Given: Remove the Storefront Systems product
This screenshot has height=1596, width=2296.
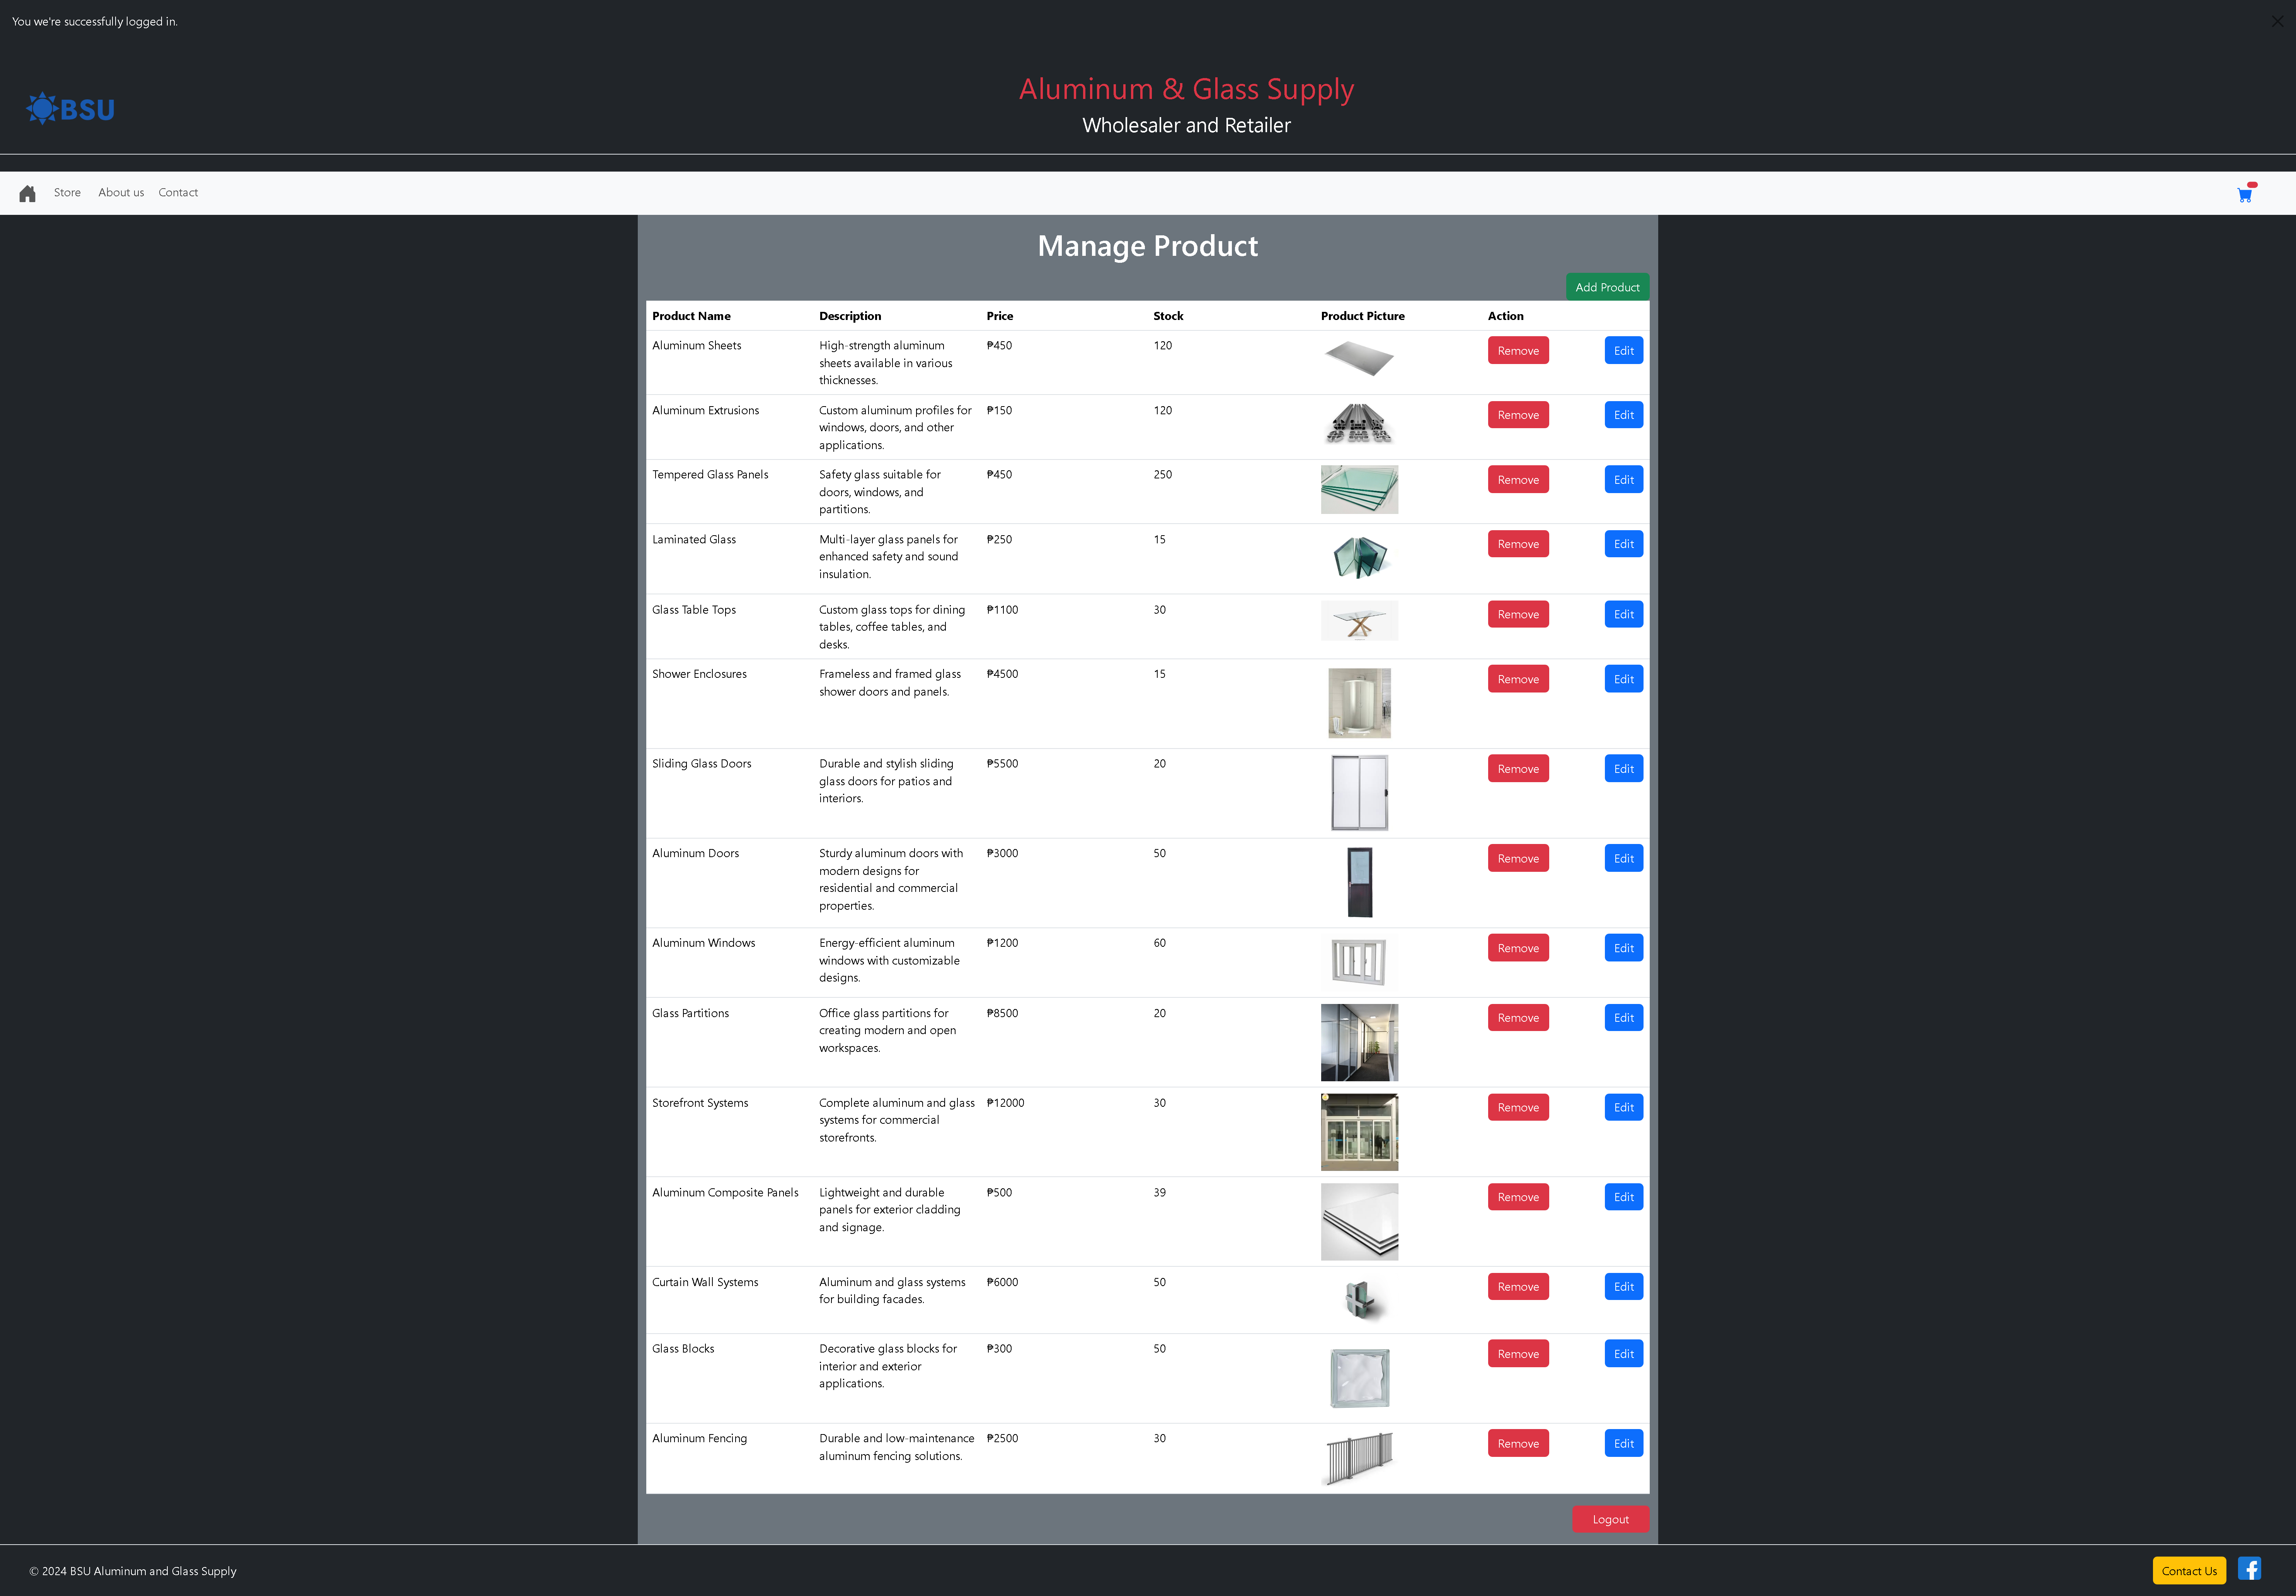Looking at the screenshot, I should pos(1518,1107).
